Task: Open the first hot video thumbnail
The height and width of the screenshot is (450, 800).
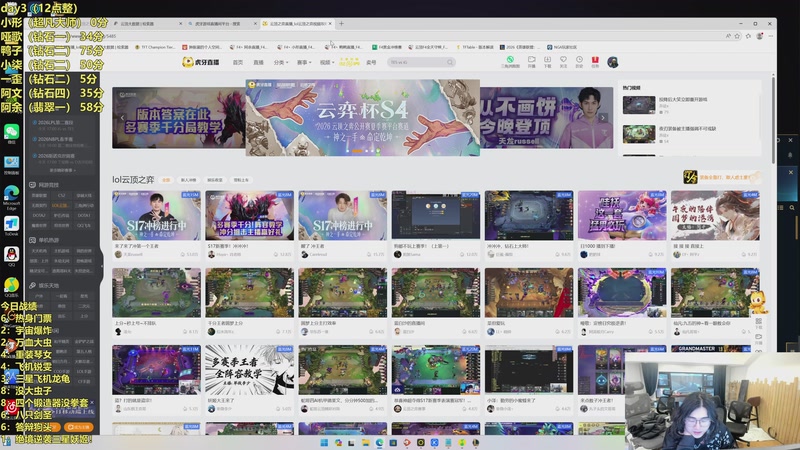Action: pos(639,105)
